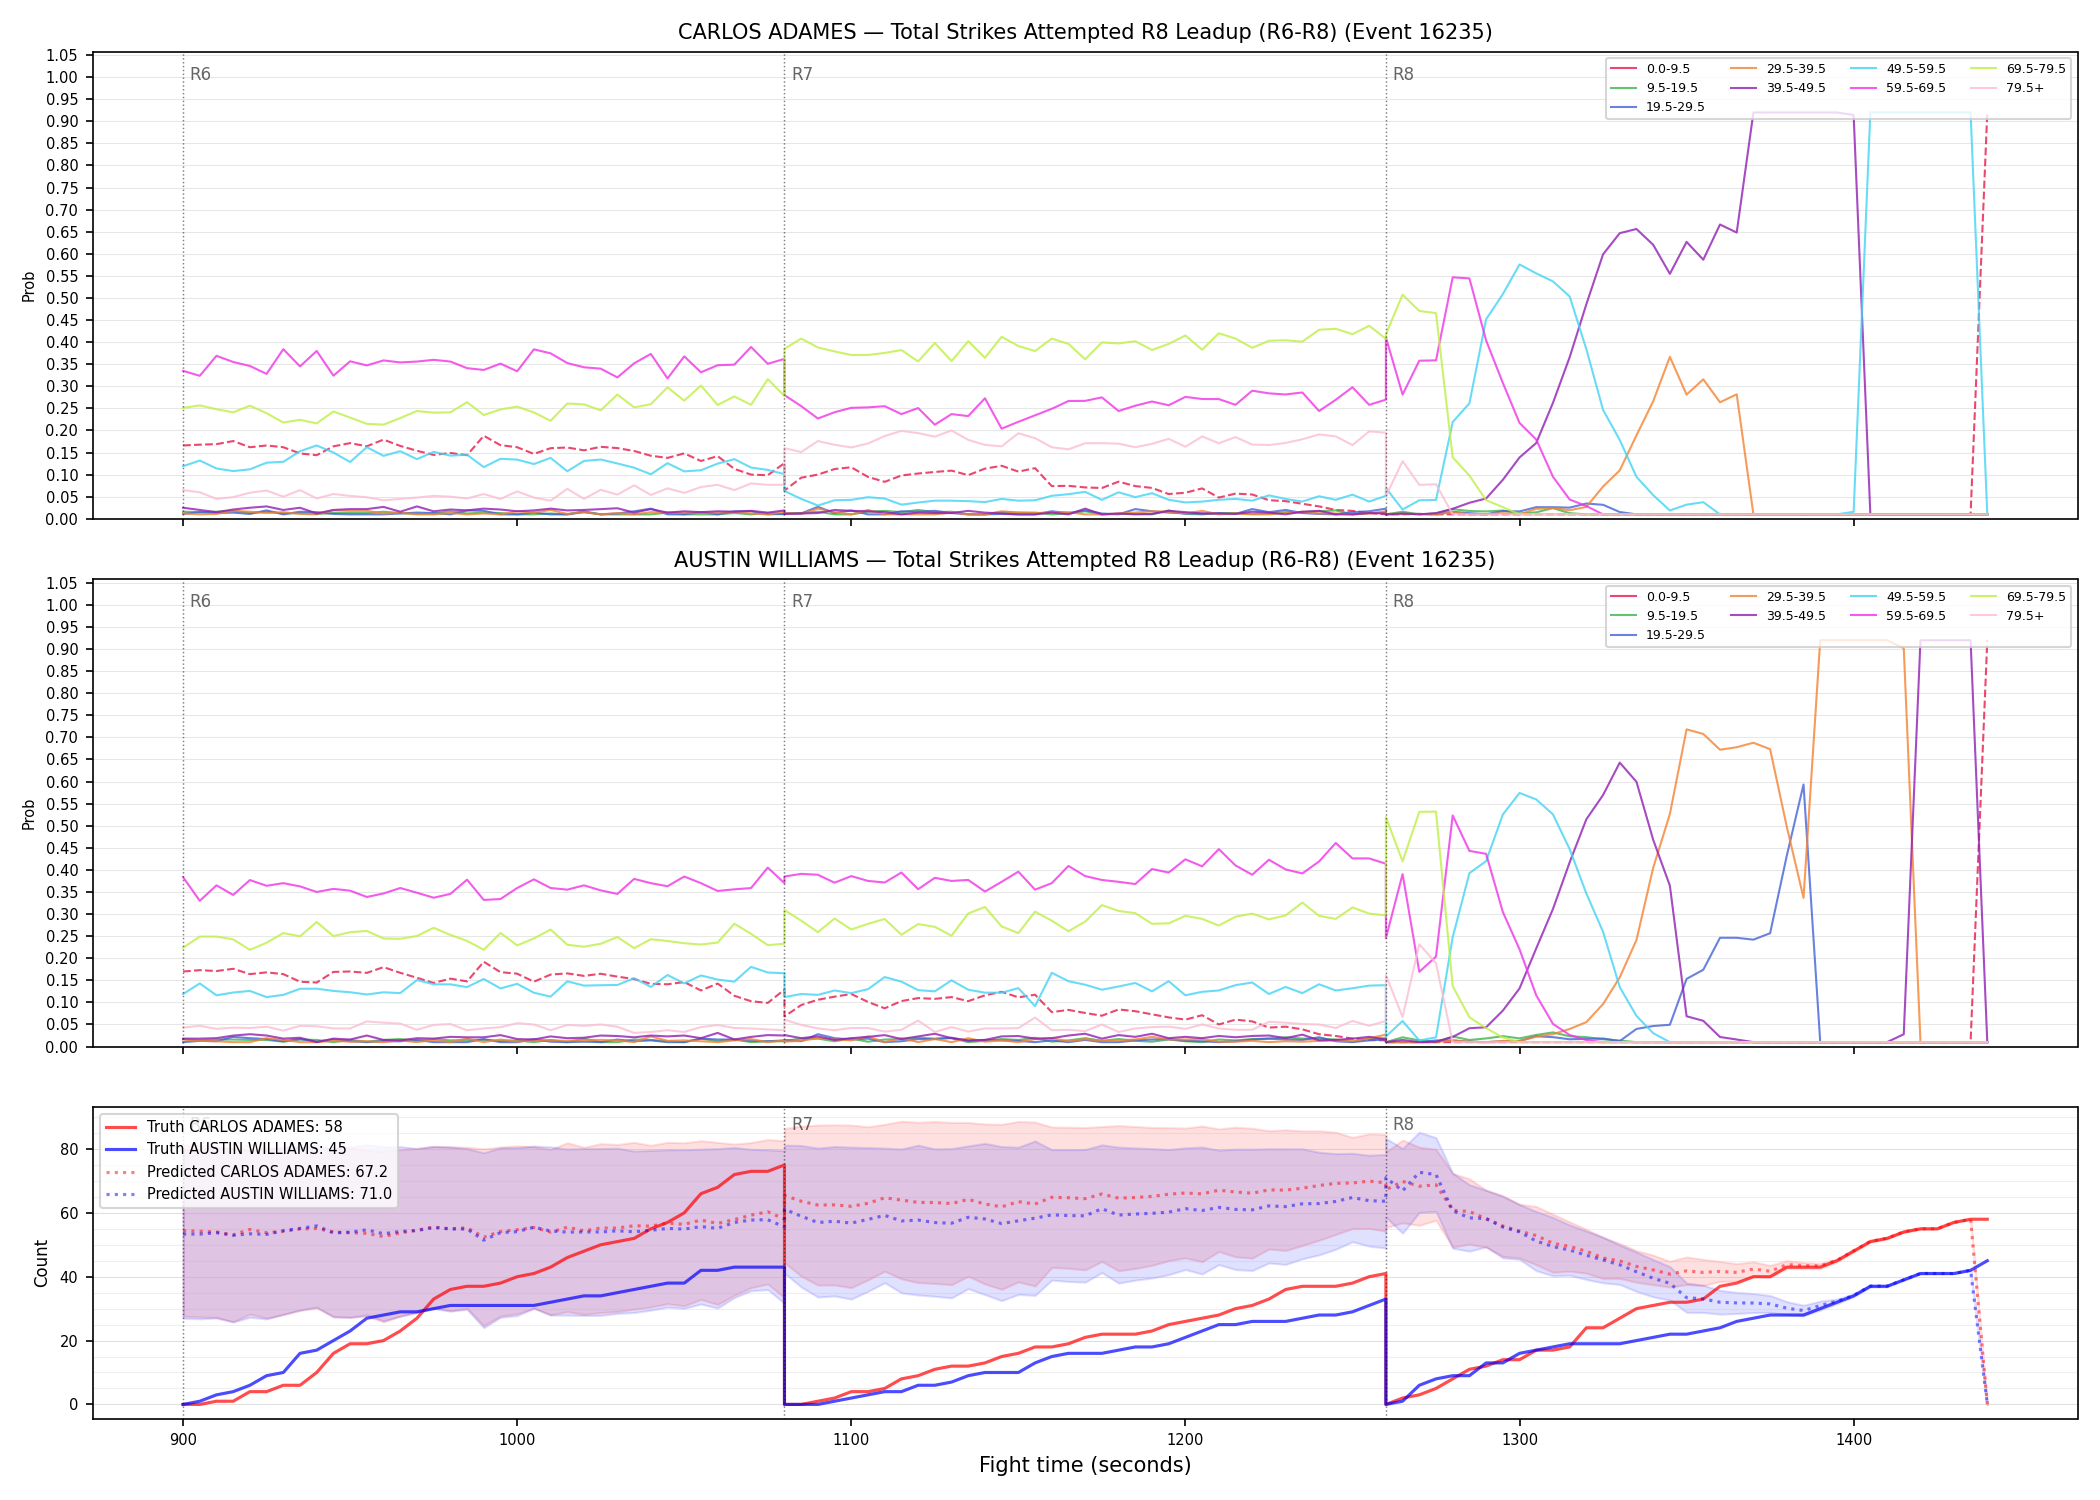The height and width of the screenshot is (1500, 2100).
Task: Click the 'Prob' label of Austin Williams chart
Action: (29, 814)
